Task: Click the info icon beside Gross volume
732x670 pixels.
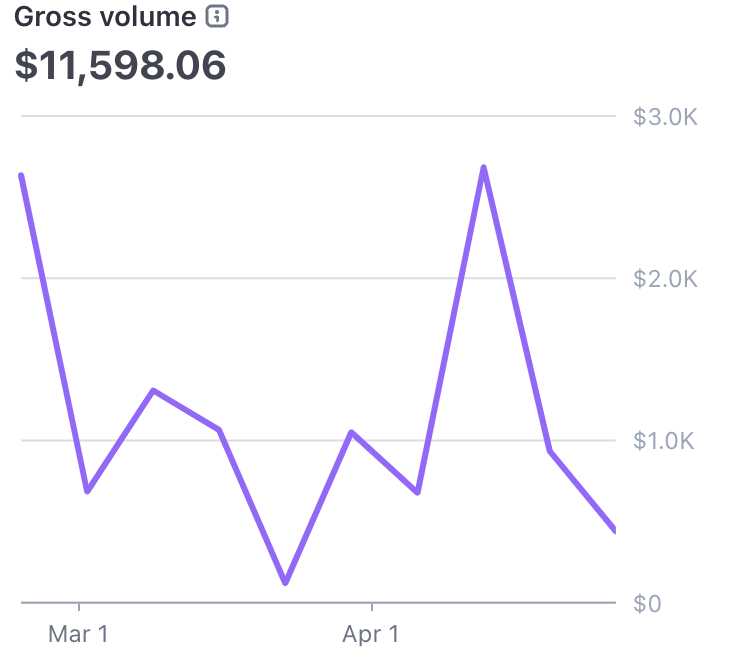Action: coord(215,17)
